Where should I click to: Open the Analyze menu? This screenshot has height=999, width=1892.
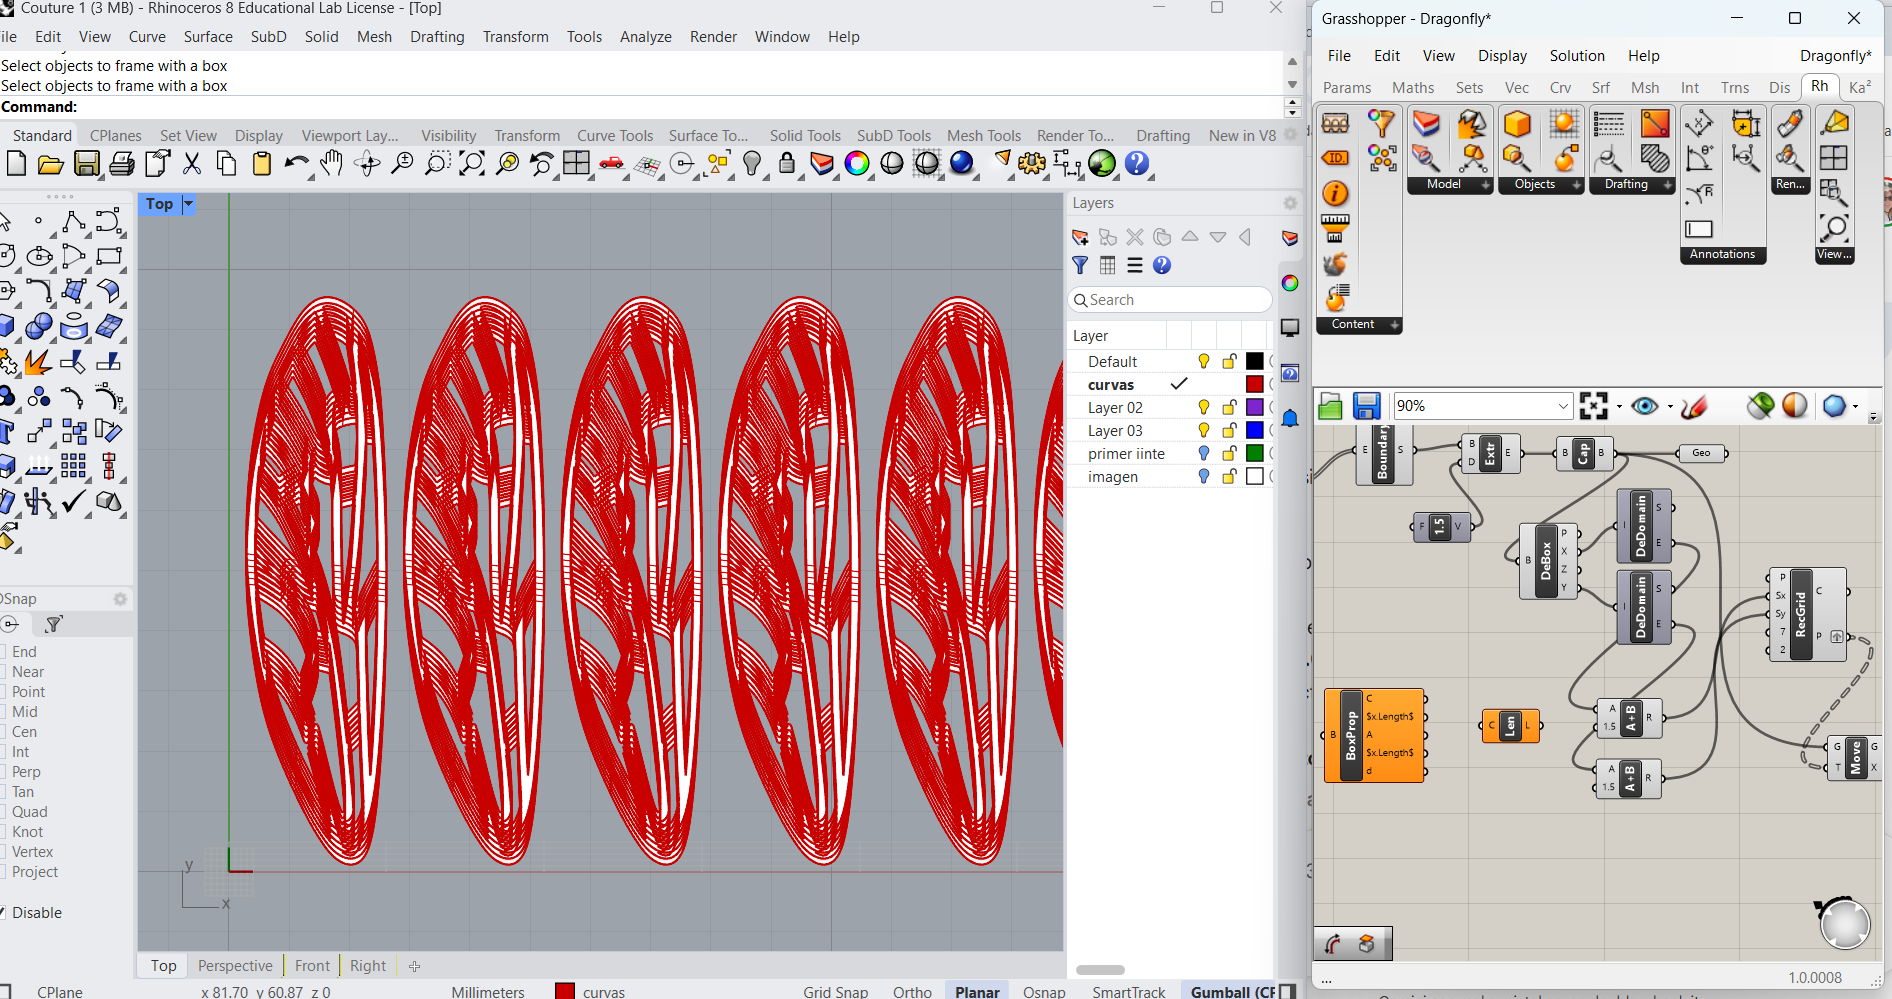(x=645, y=37)
